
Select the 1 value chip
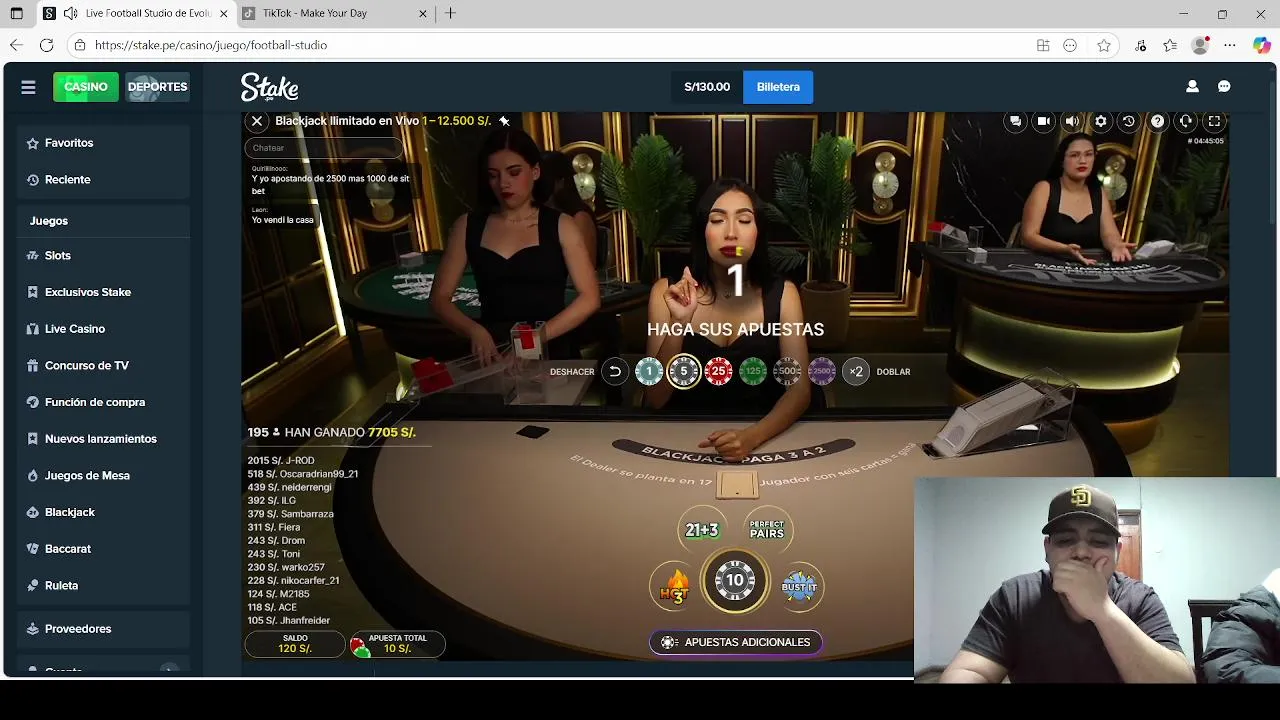(x=649, y=372)
